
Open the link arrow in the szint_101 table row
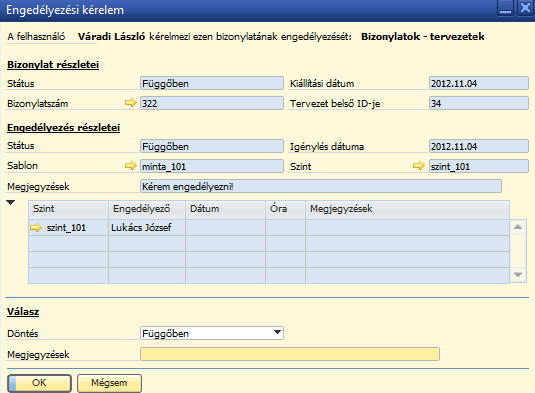(x=36, y=227)
